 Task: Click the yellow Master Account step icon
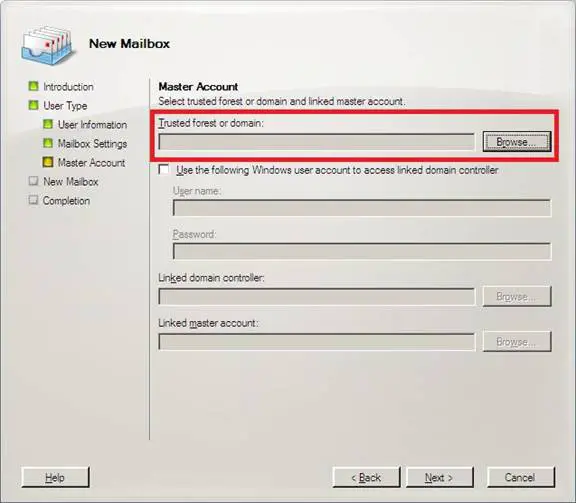coord(48,162)
